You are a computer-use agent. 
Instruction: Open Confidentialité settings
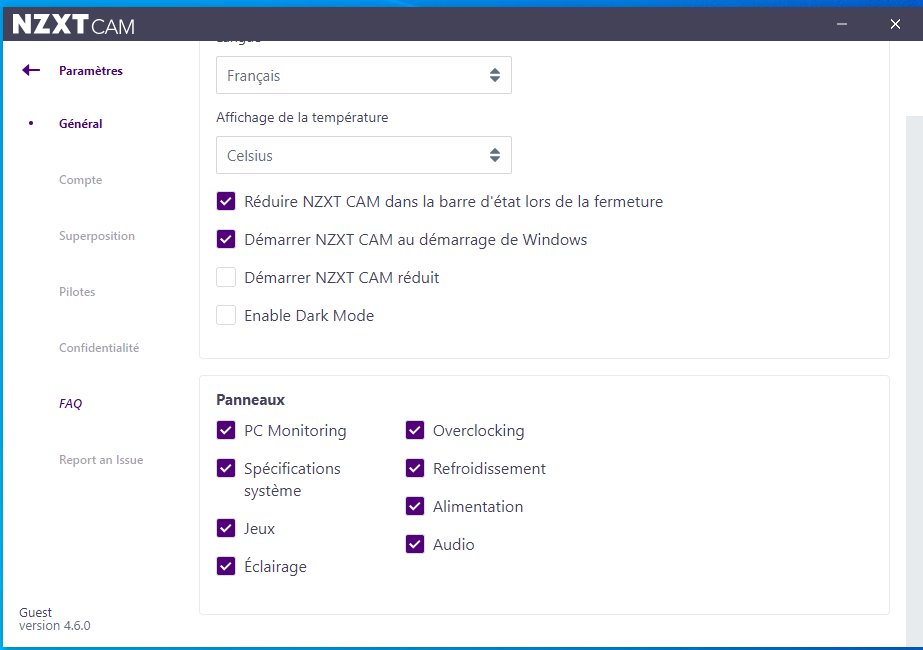coord(99,348)
